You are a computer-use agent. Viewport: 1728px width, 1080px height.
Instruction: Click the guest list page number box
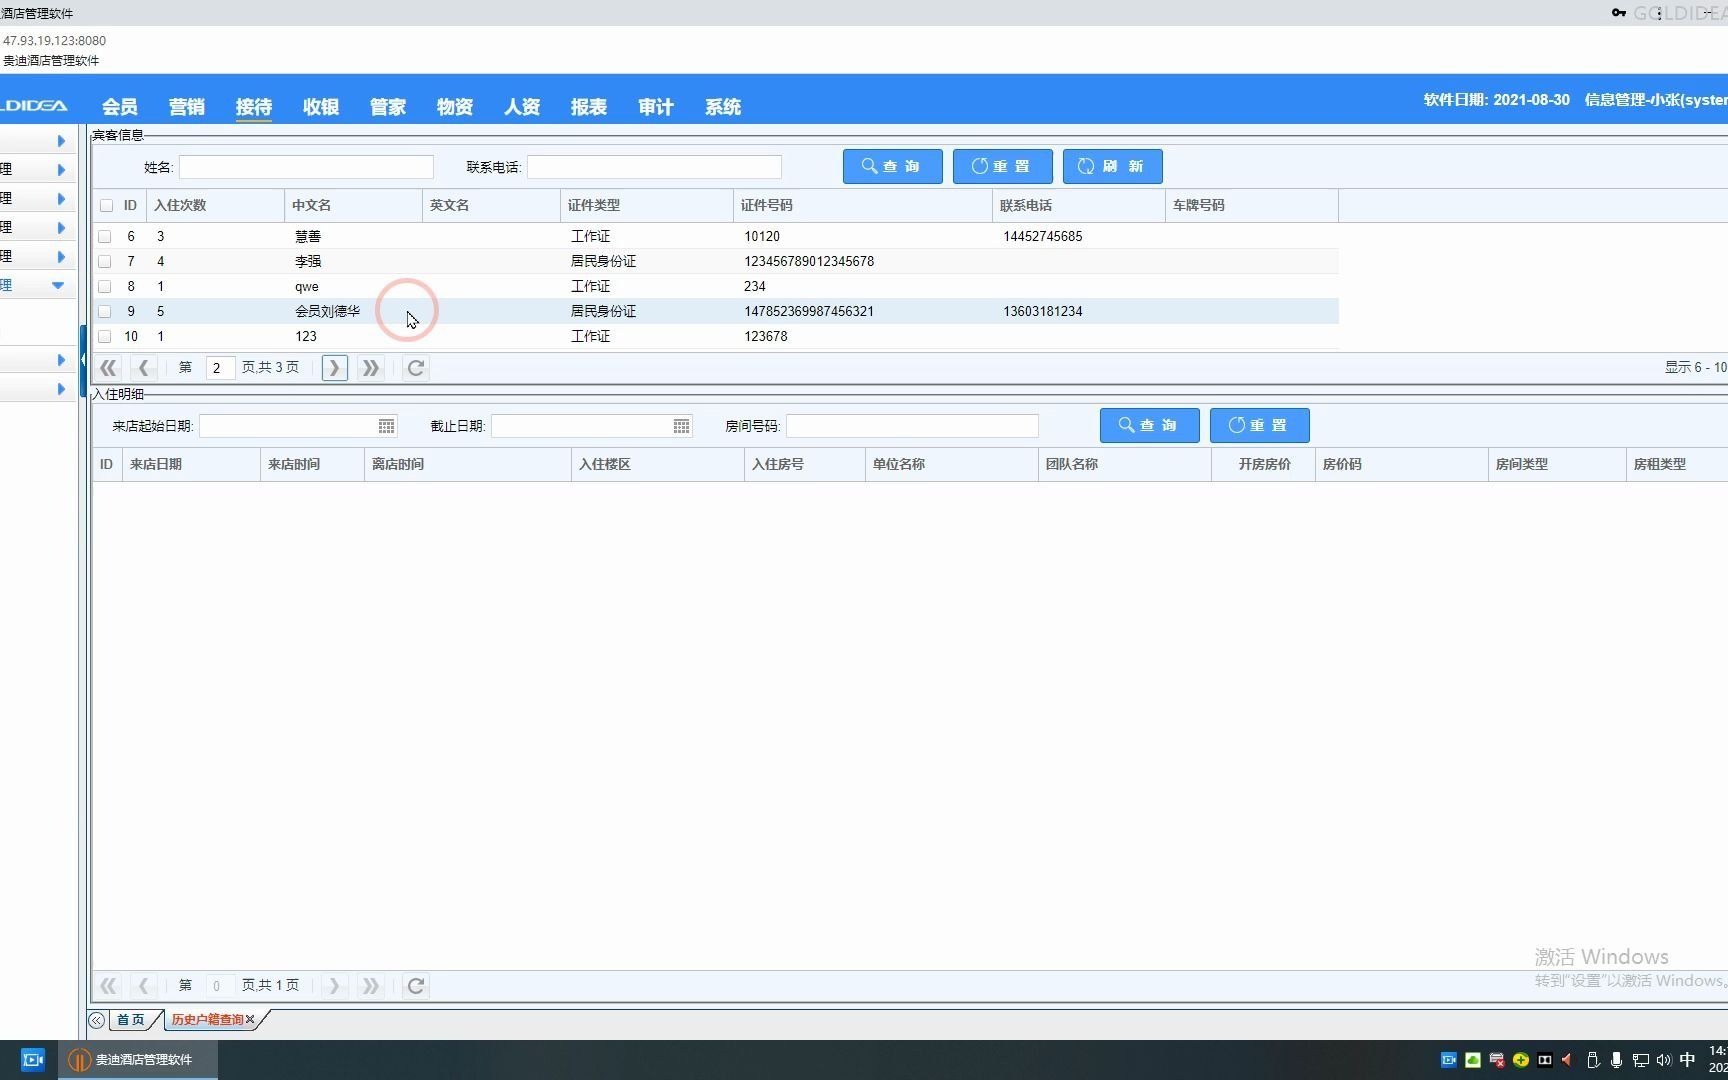pos(220,368)
